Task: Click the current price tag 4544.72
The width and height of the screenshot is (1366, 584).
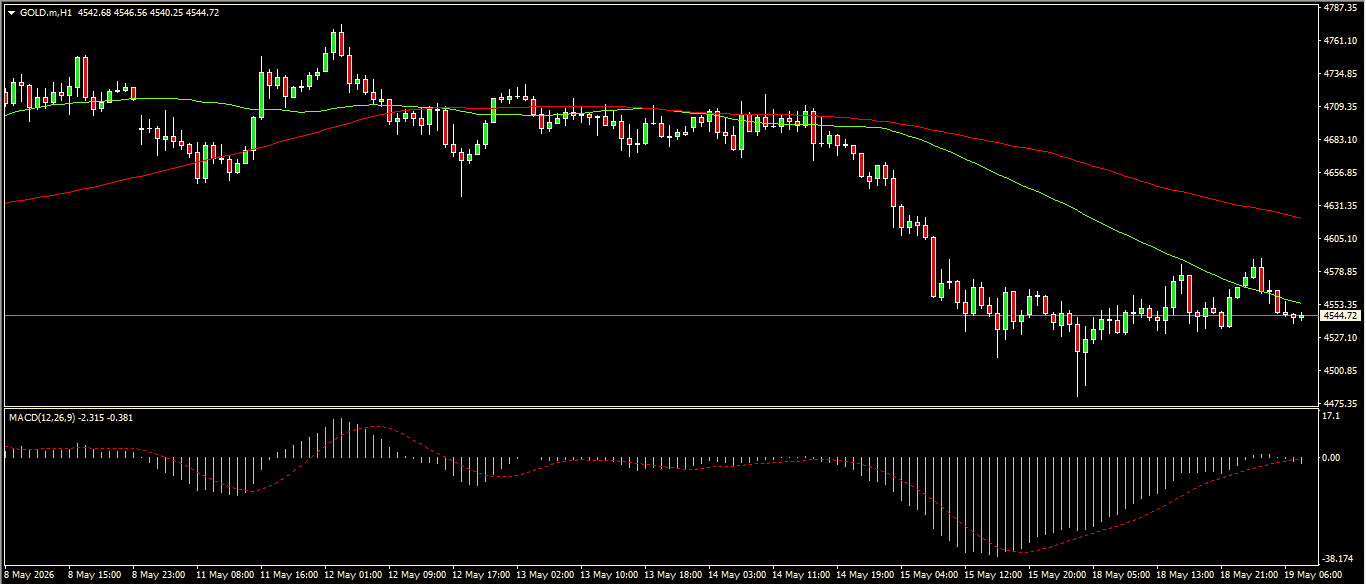Action: pos(1340,315)
